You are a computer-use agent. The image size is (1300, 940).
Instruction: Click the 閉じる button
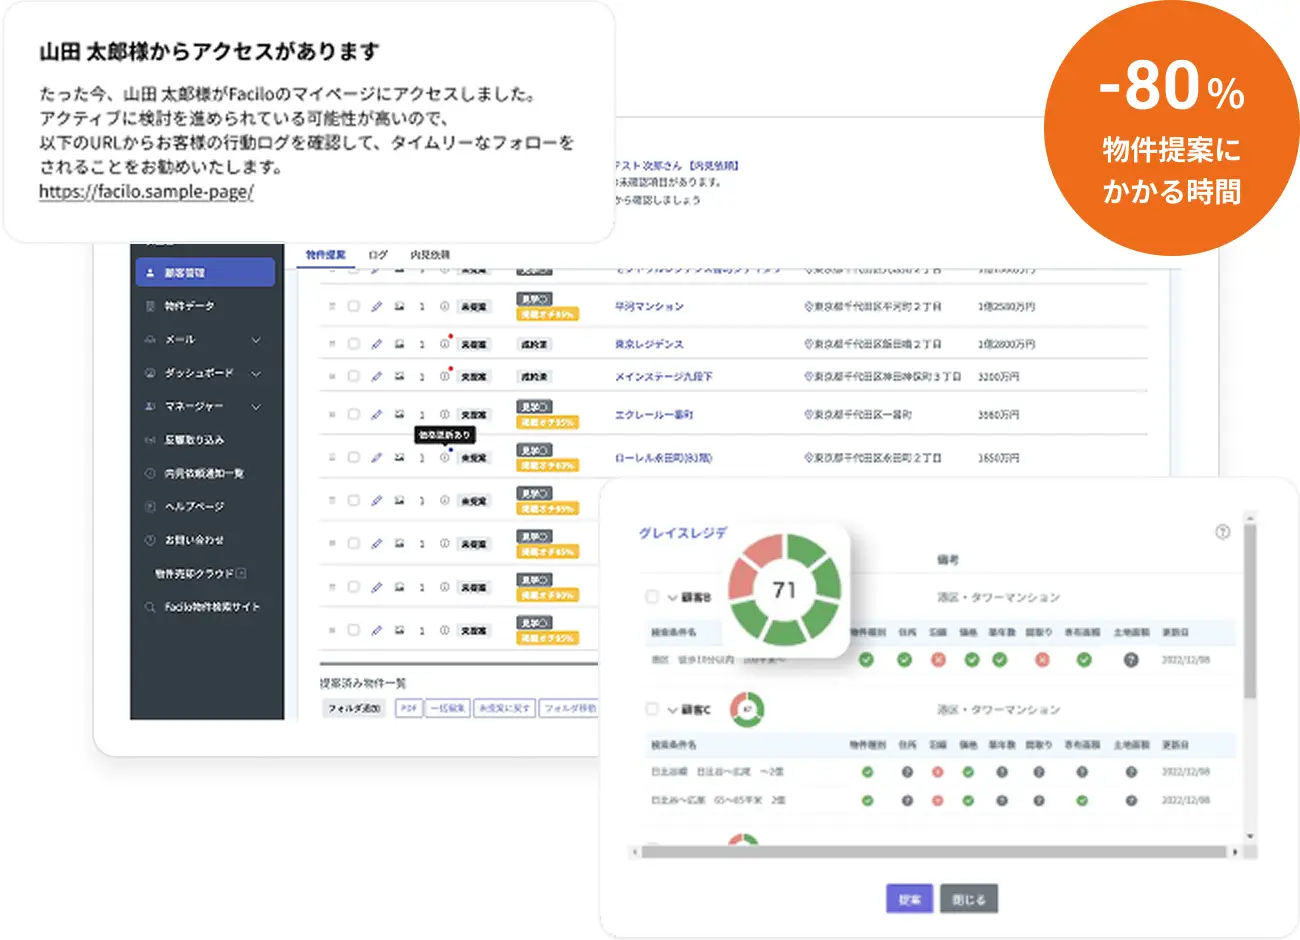tap(969, 899)
